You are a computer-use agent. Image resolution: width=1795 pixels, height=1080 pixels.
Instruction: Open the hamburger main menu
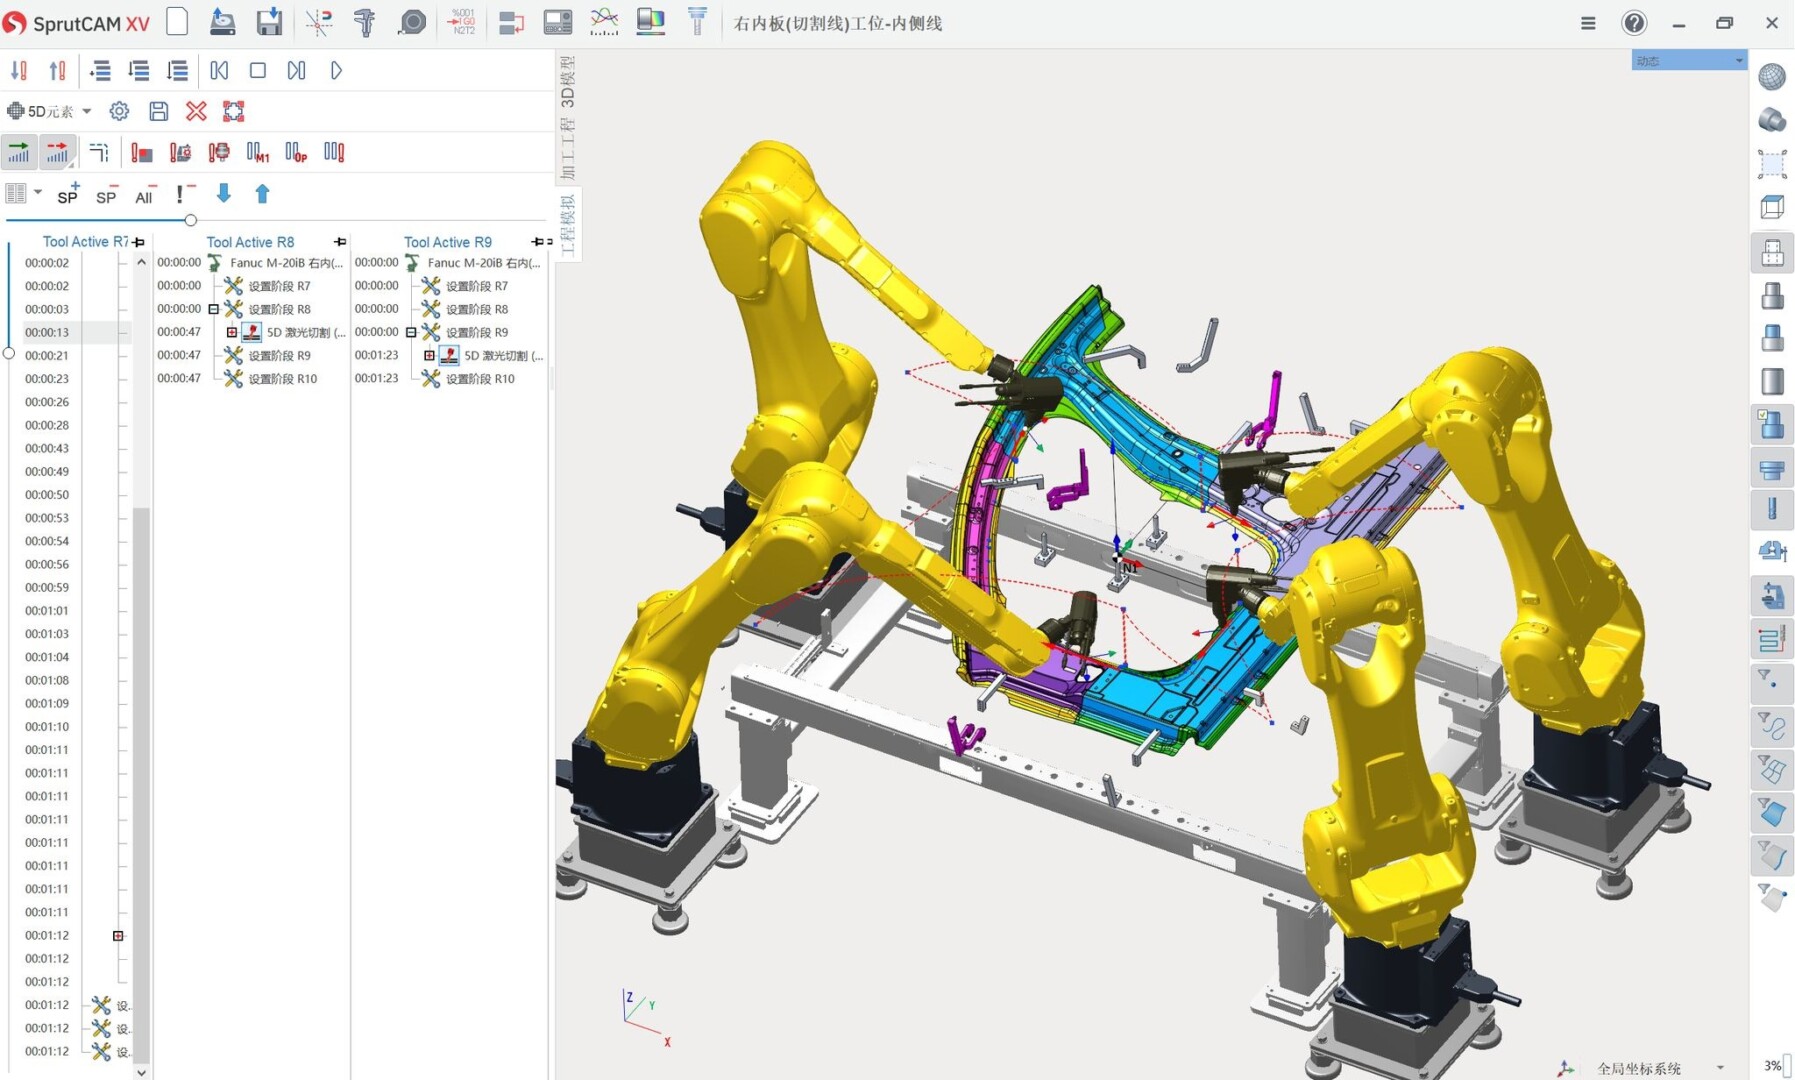click(1587, 23)
